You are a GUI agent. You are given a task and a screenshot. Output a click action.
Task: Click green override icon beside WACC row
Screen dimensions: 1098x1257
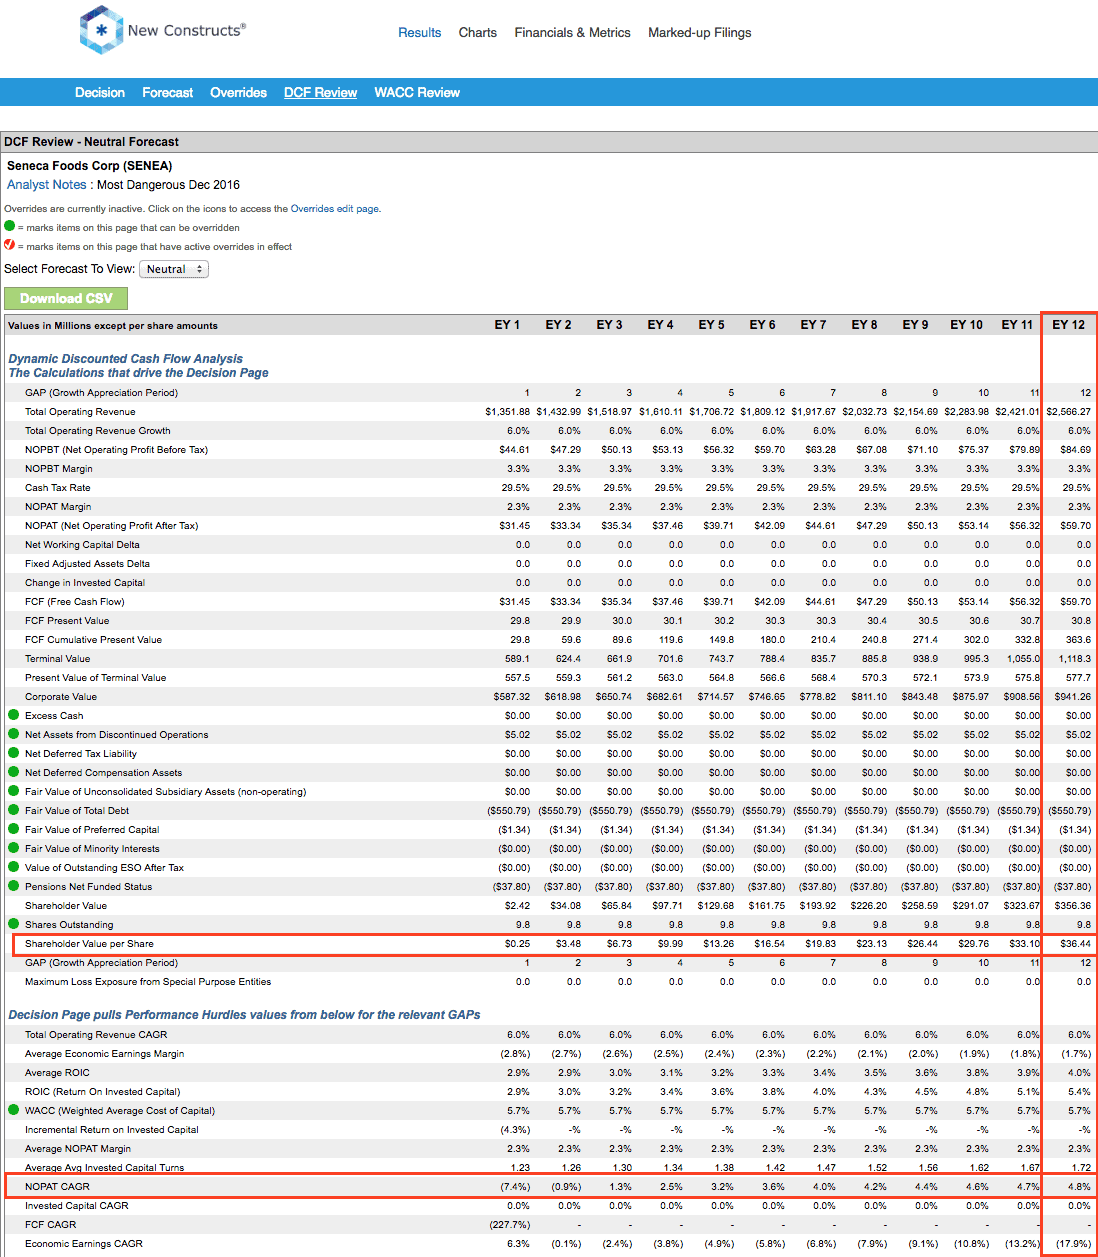coord(14,1110)
